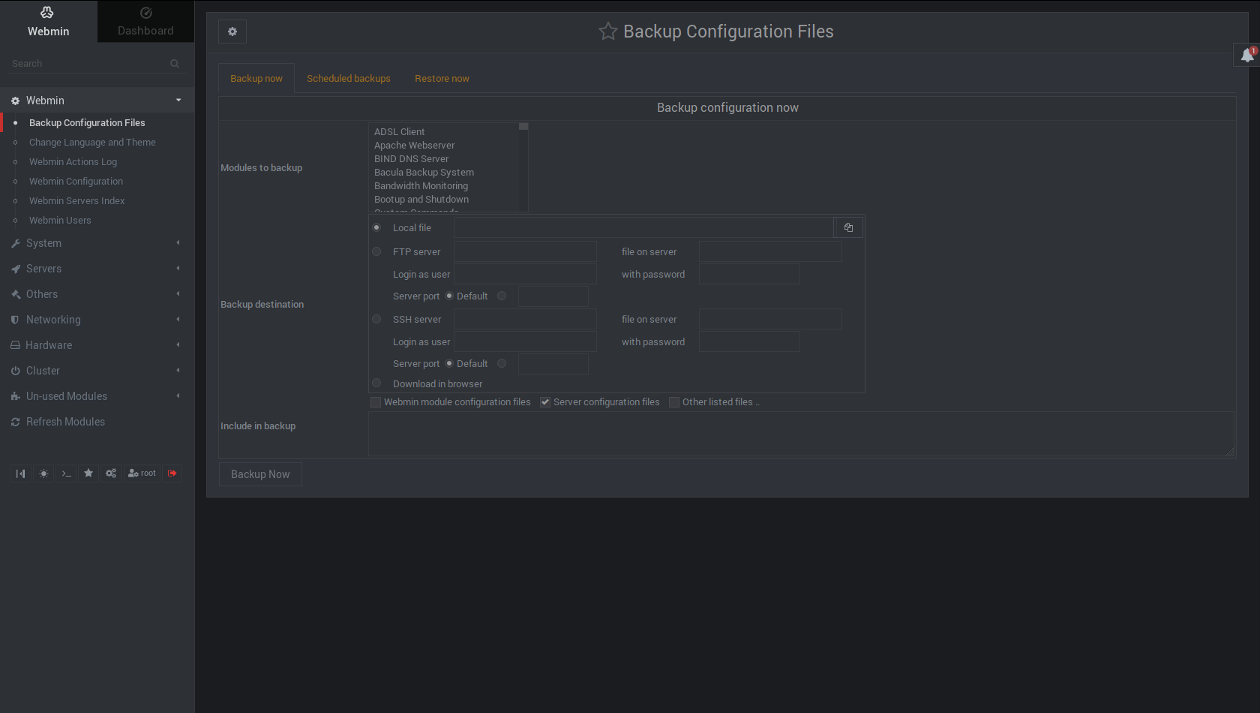Switch to Scheduled backups tab
The height and width of the screenshot is (713, 1260).
coord(348,78)
